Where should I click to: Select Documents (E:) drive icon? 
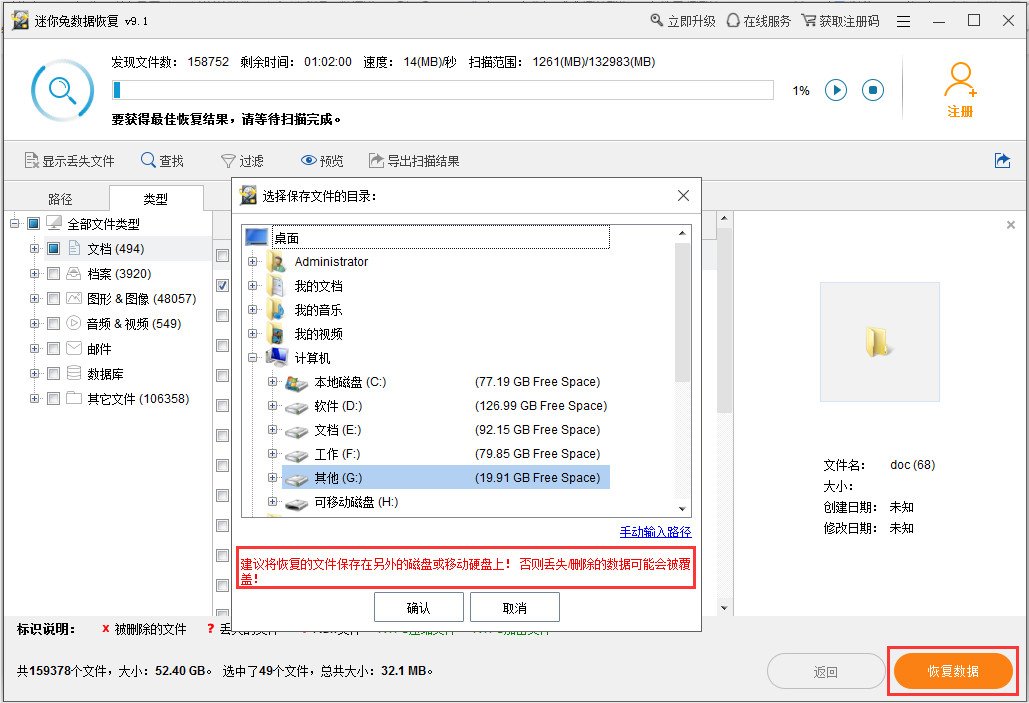tap(297, 431)
